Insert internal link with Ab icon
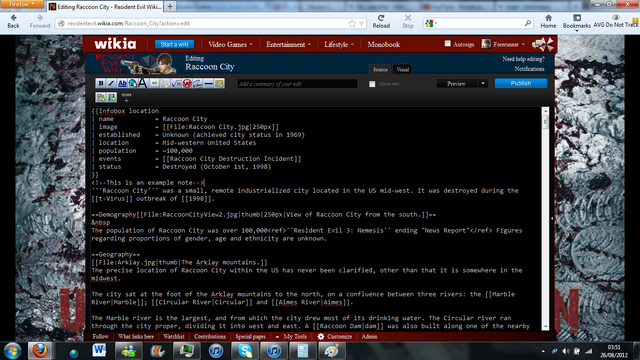The height and width of the screenshot is (360, 640). pyautogui.click(x=122, y=83)
